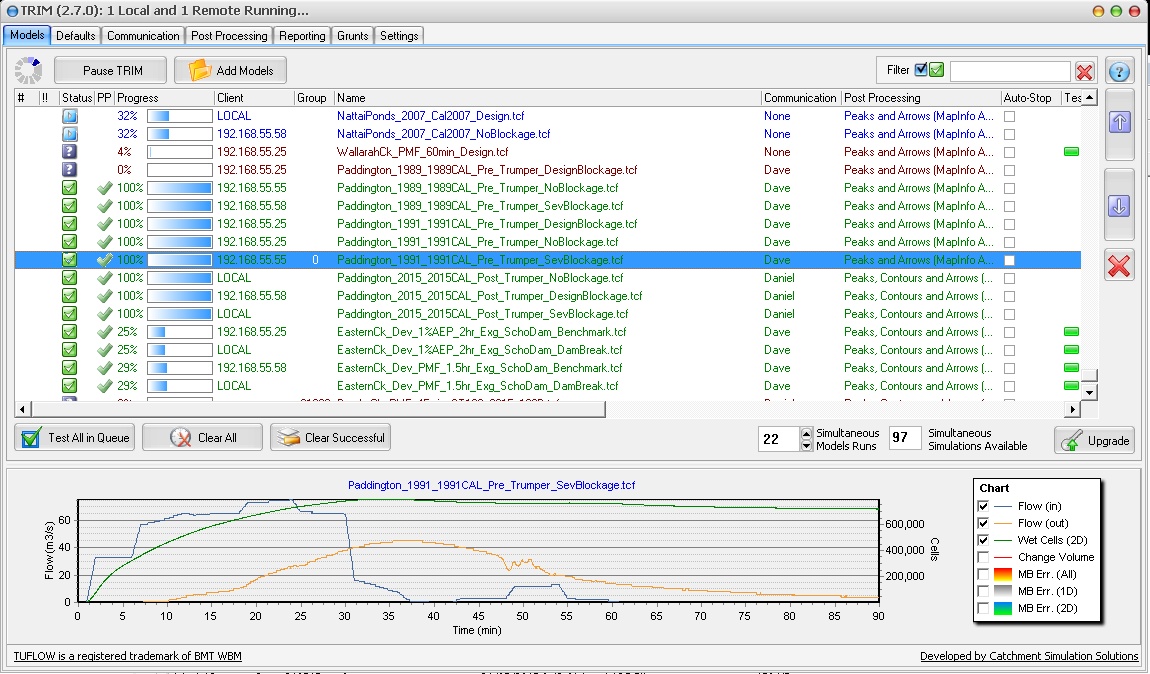The image size is (1150, 674).
Task: Click the Upgrade button
Action: [x=1094, y=440]
